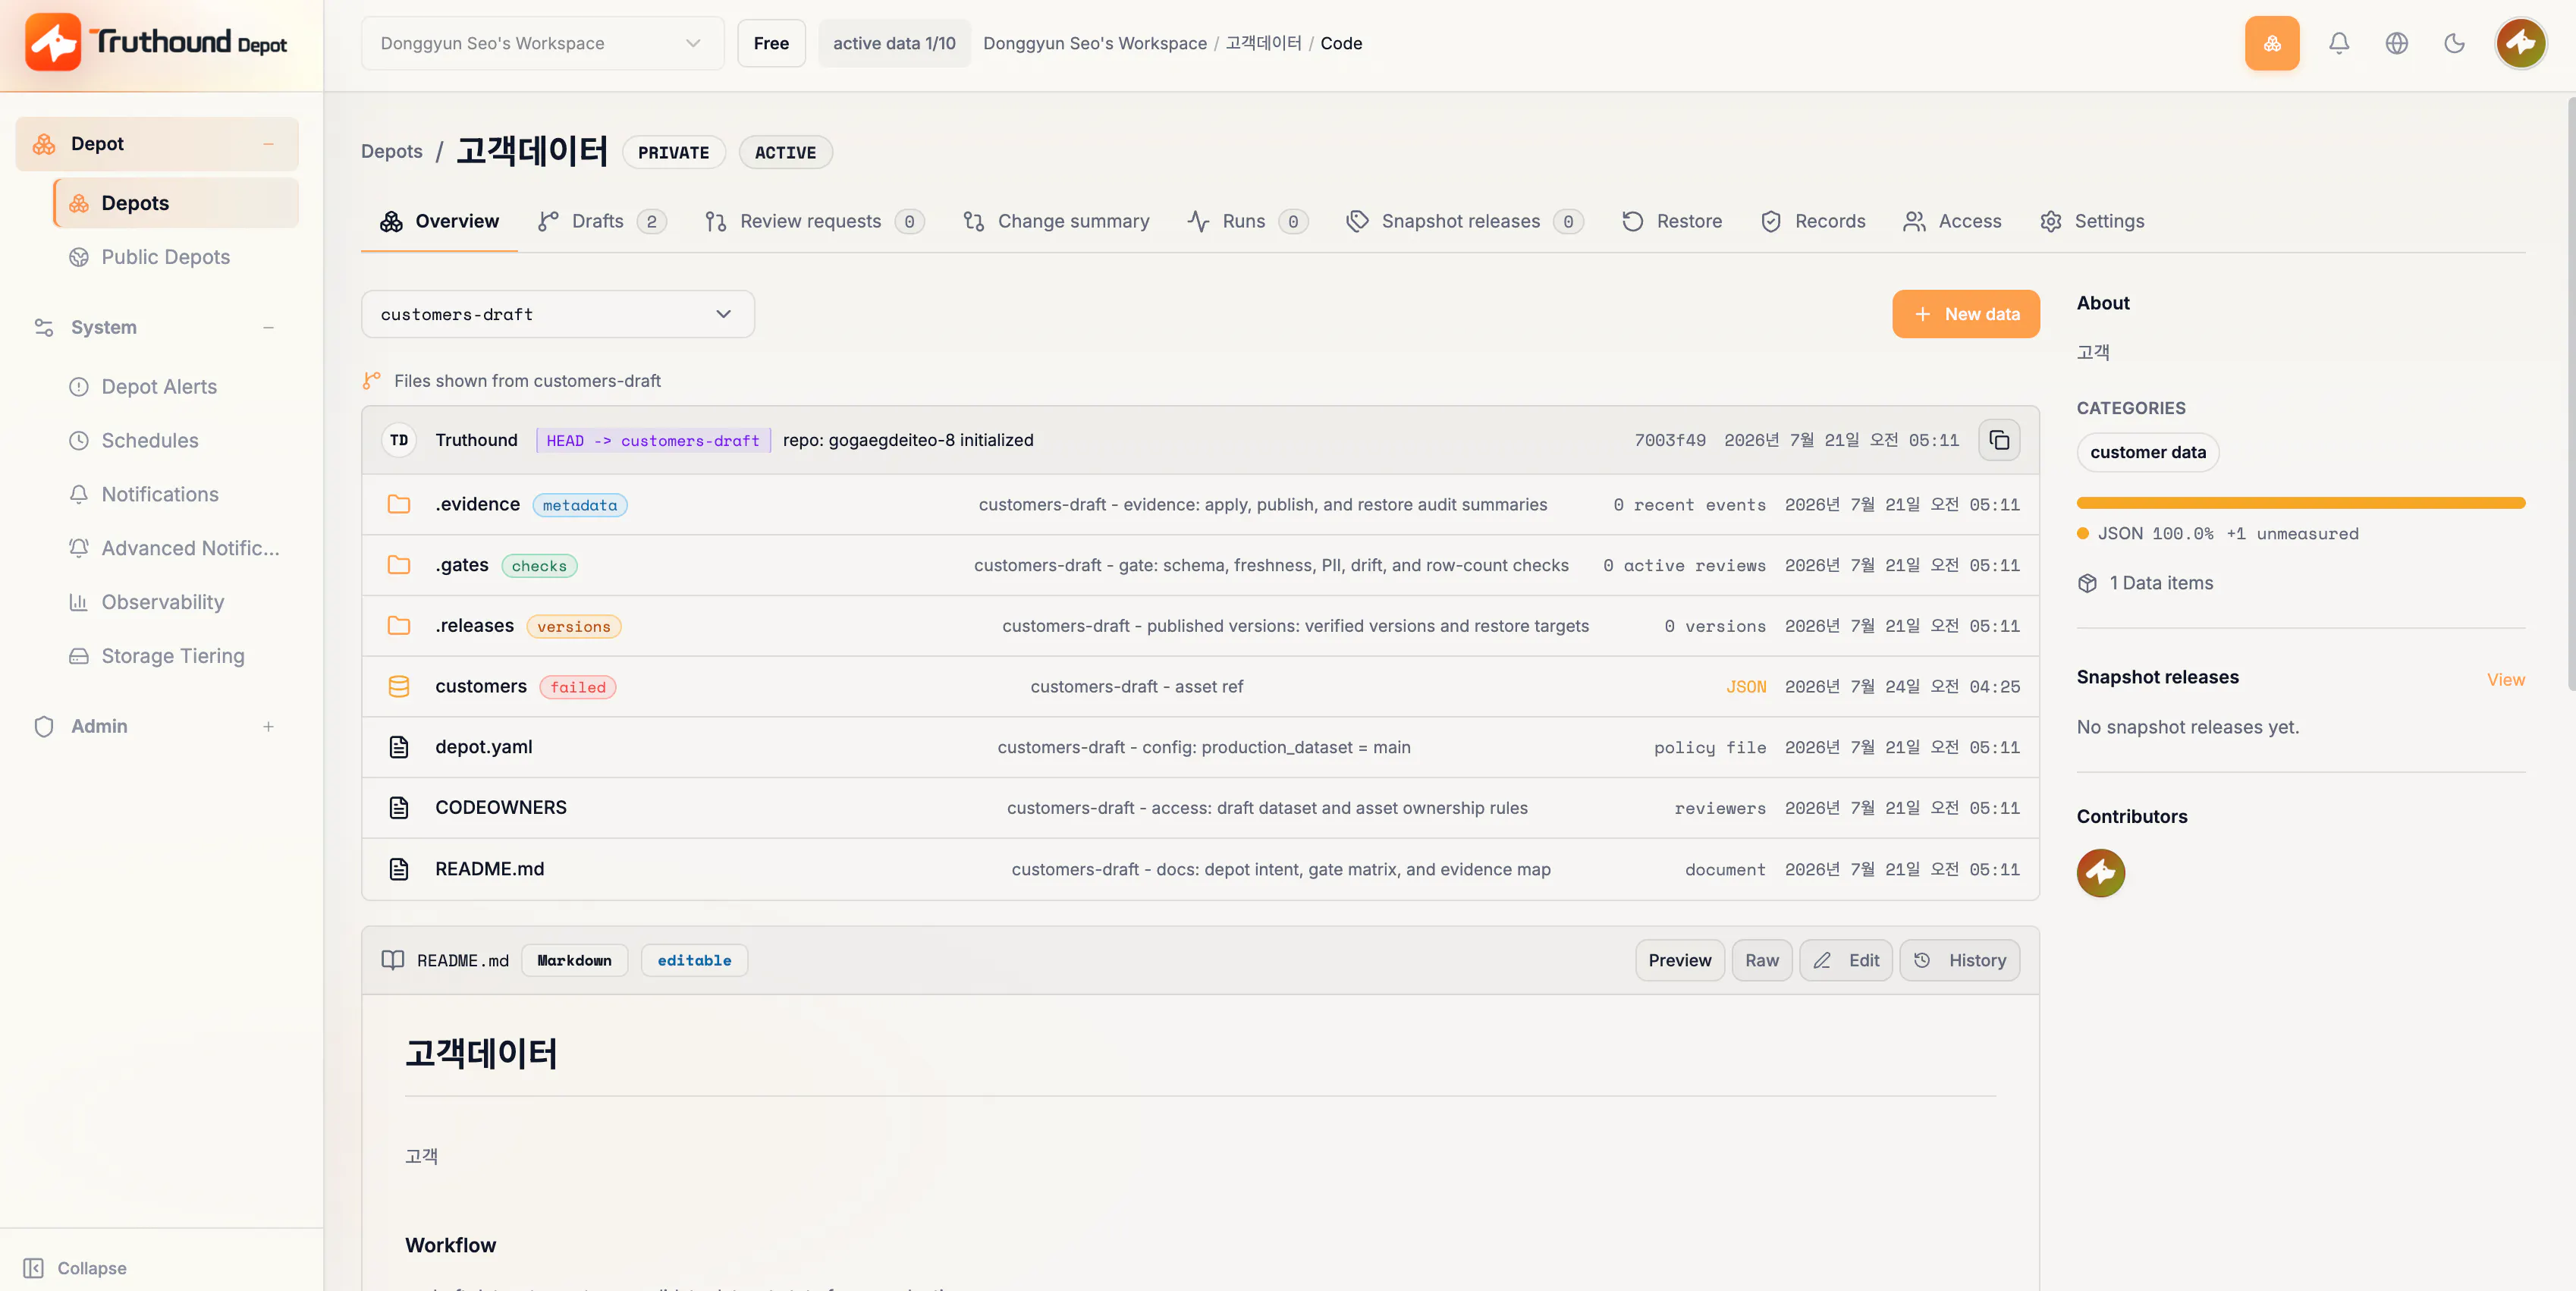Expand the Admin sidebar section
This screenshot has height=1291, width=2576.
(268, 727)
